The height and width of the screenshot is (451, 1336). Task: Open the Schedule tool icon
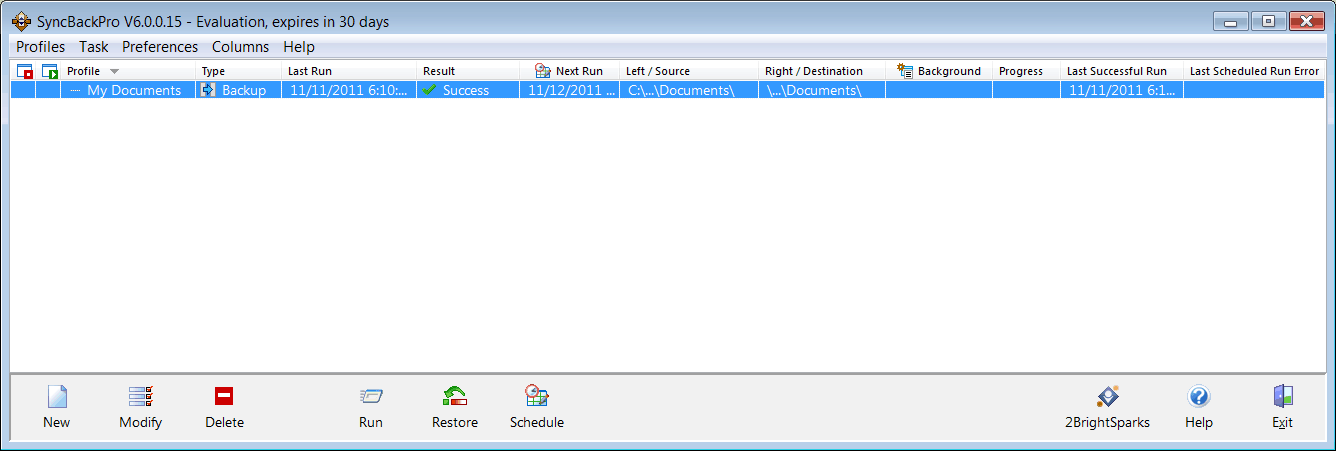coord(537,397)
